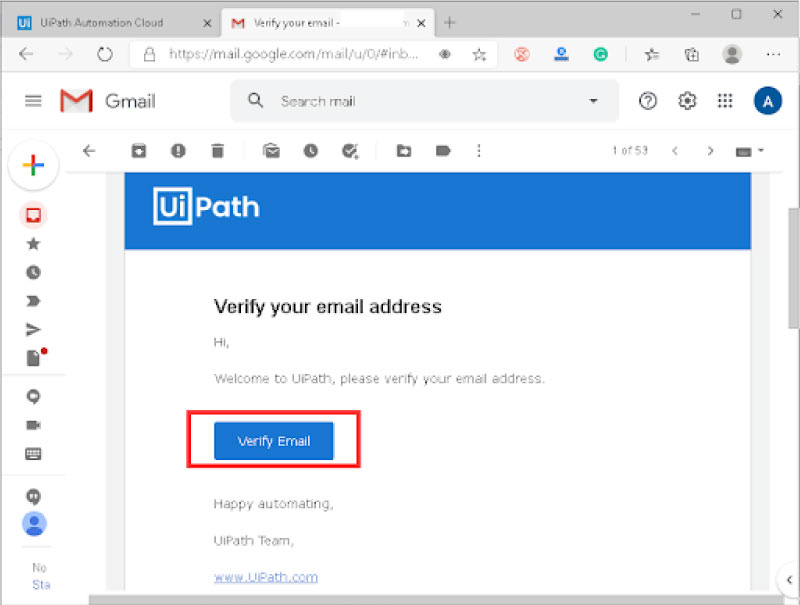Open browser Favorites list
The width and height of the screenshot is (800, 605).
coord(652,54)
